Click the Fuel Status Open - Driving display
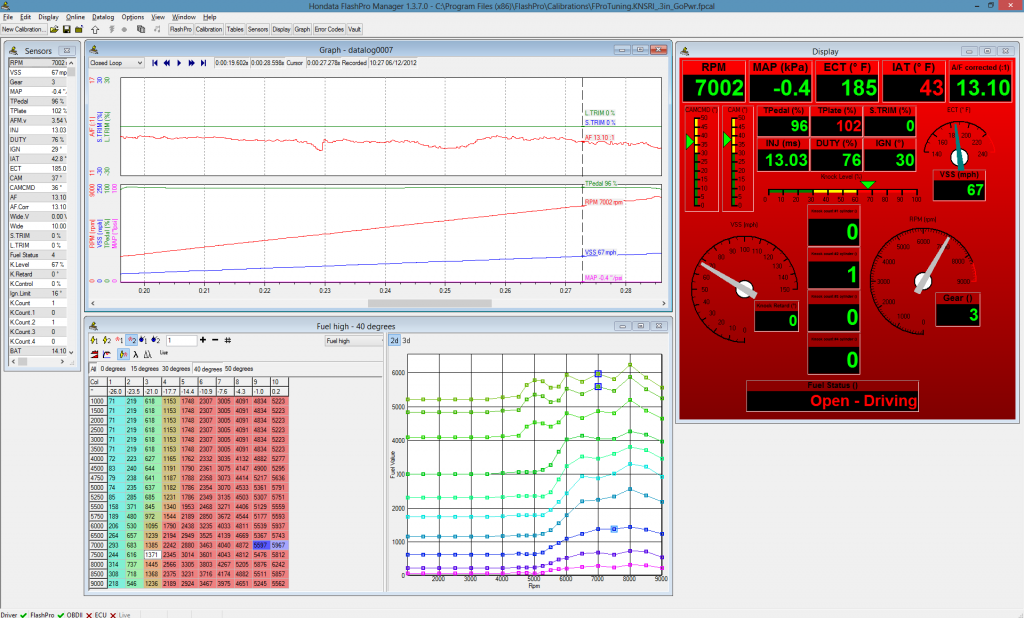The image size is (1024, 618). [x=832, y=400]
